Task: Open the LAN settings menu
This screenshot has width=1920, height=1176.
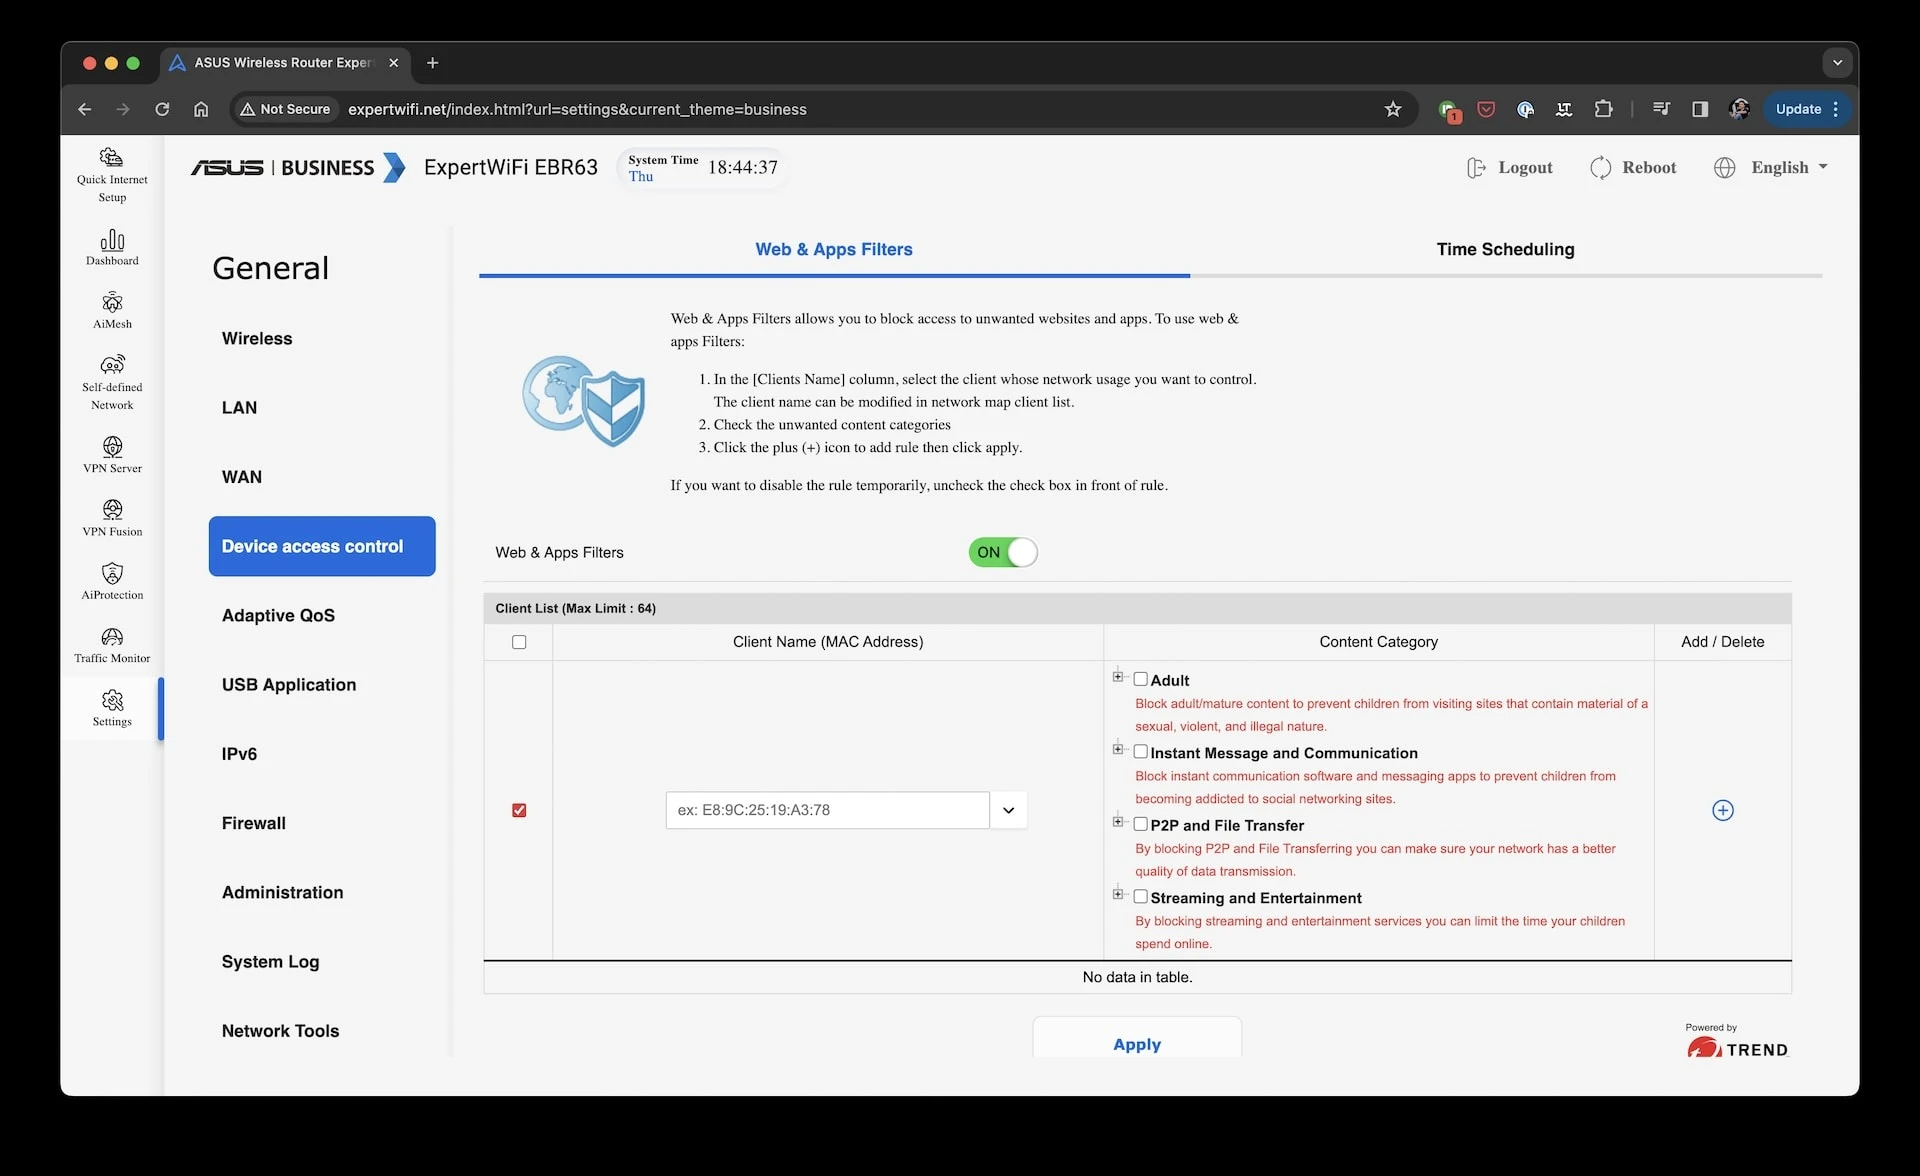Action: 239,408
